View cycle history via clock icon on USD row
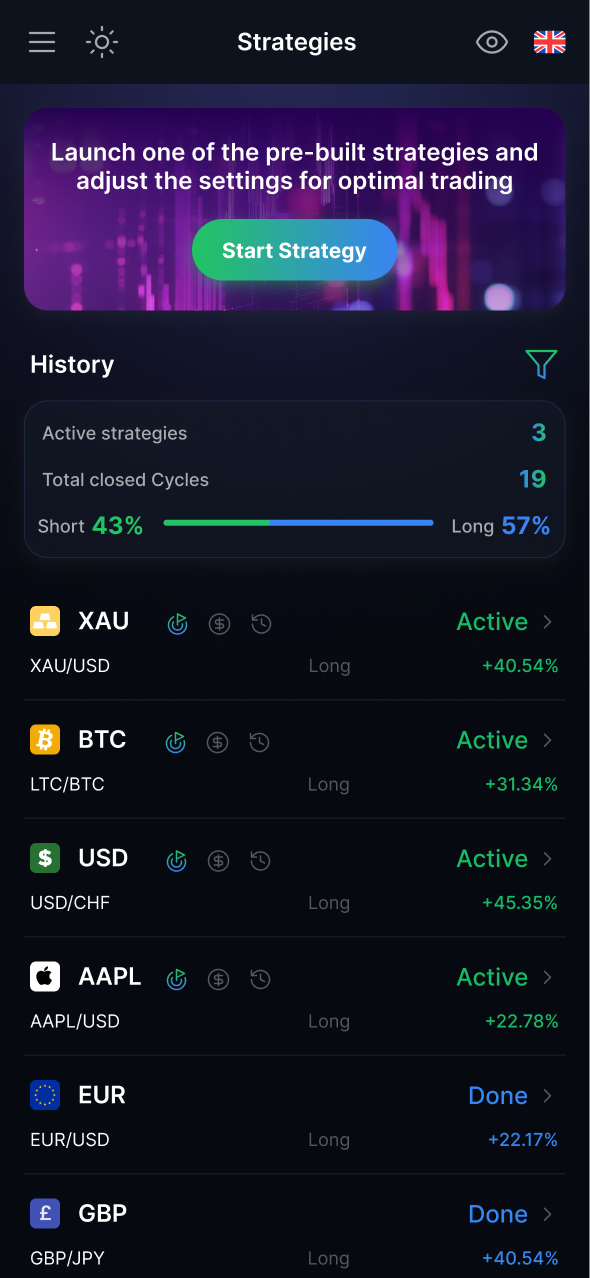 pos(260,860)
